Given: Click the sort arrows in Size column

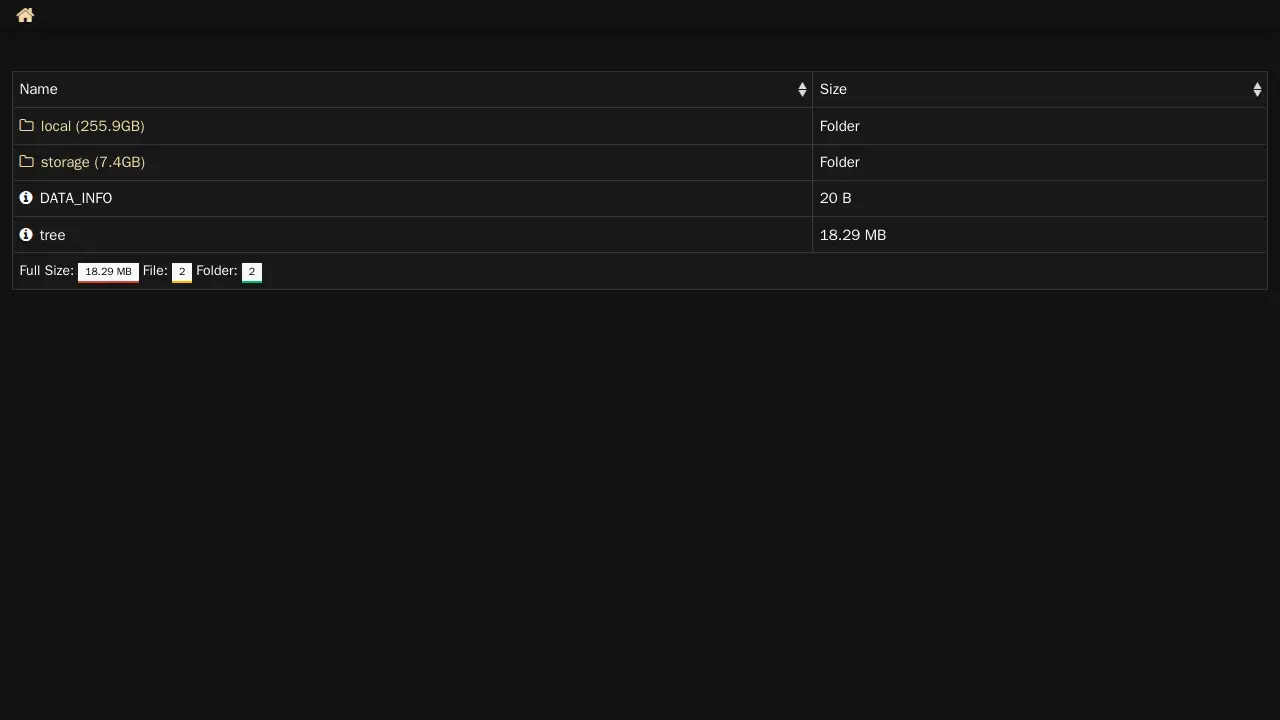Looking at the screenshot, I should tap(1257, 90).
